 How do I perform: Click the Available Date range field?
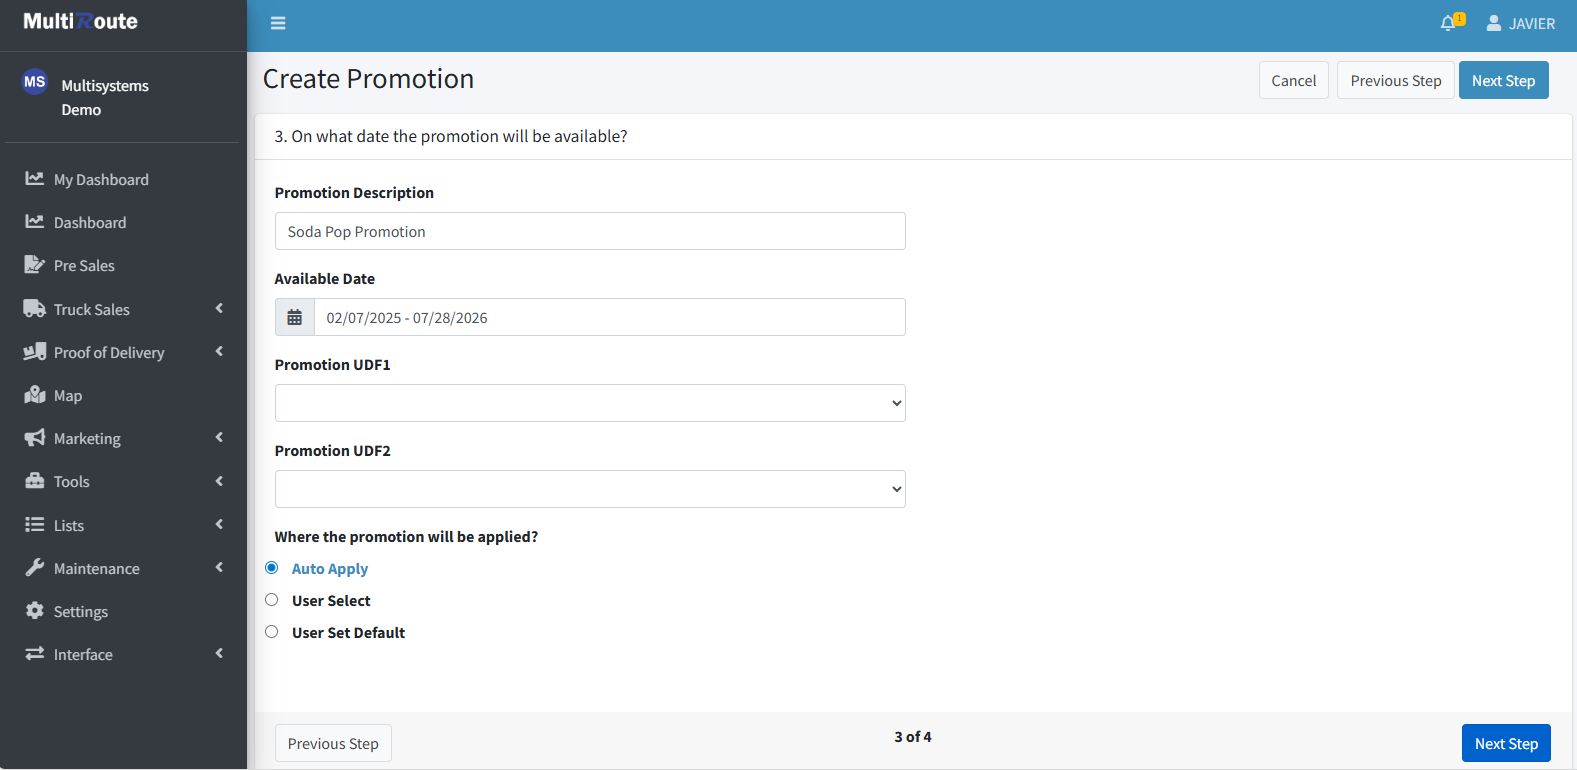pos(609,318)
